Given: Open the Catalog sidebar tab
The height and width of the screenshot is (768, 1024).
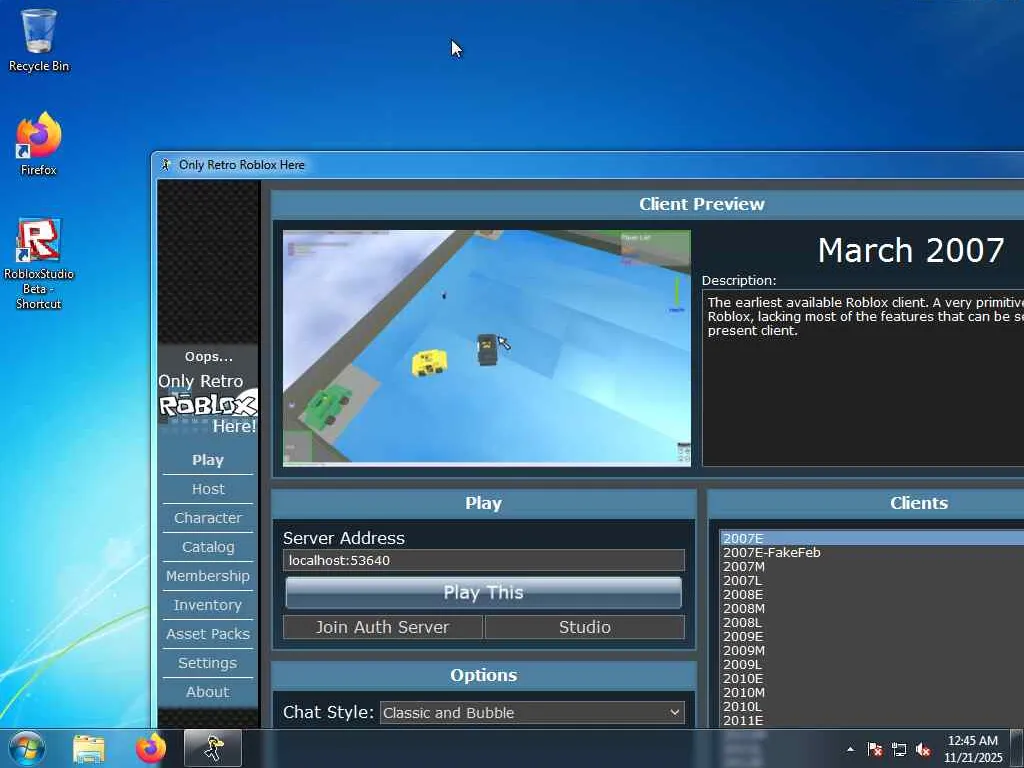Looking at the screenshot, I should point(208,547).
